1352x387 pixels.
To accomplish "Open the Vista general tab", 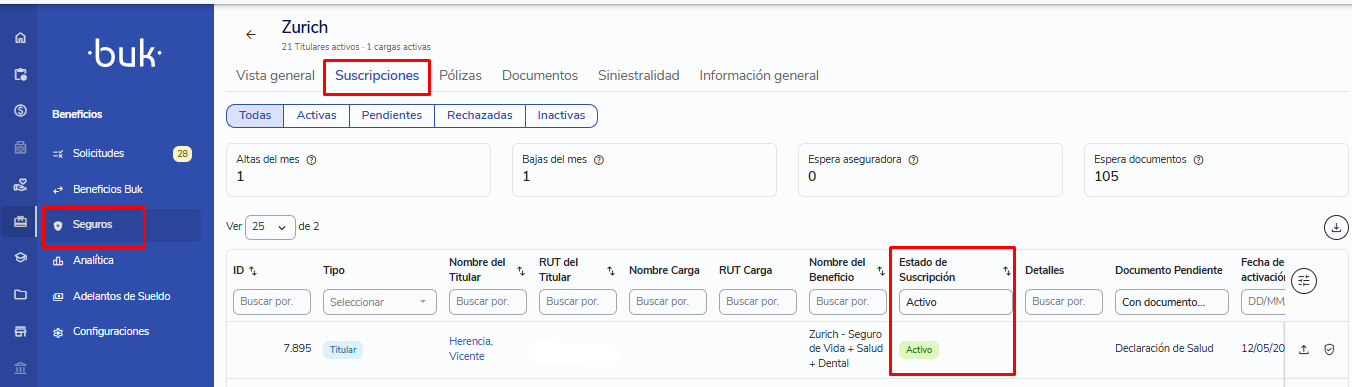I will 275,76.
